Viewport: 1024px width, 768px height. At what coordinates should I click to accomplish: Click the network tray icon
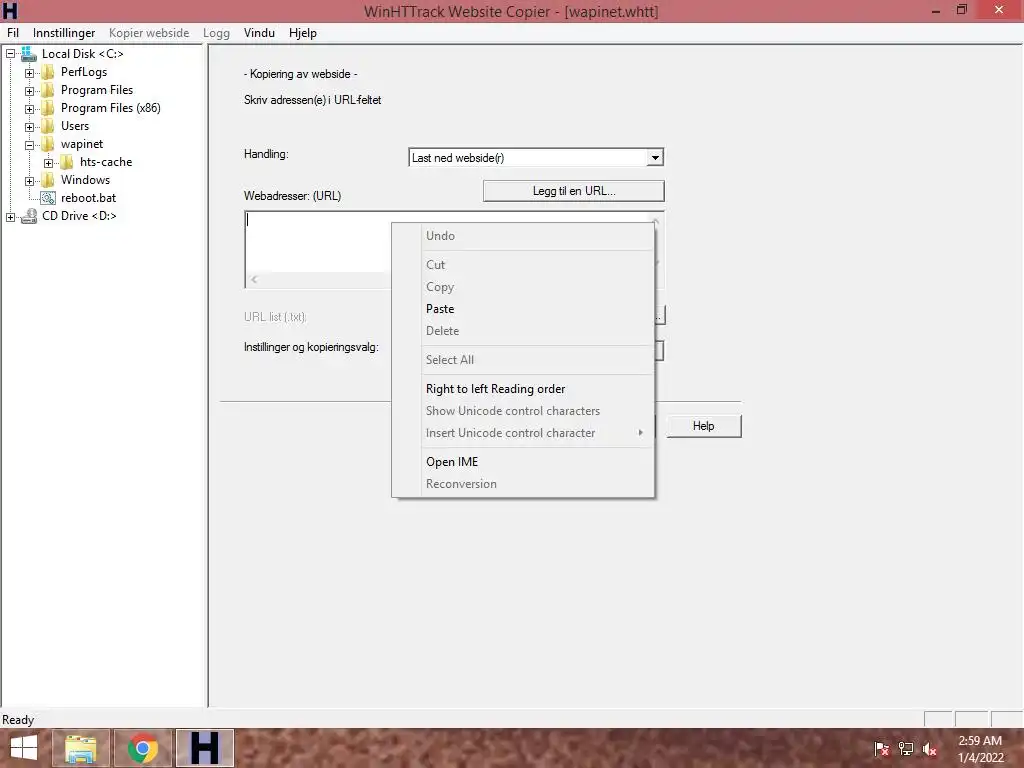906,749
